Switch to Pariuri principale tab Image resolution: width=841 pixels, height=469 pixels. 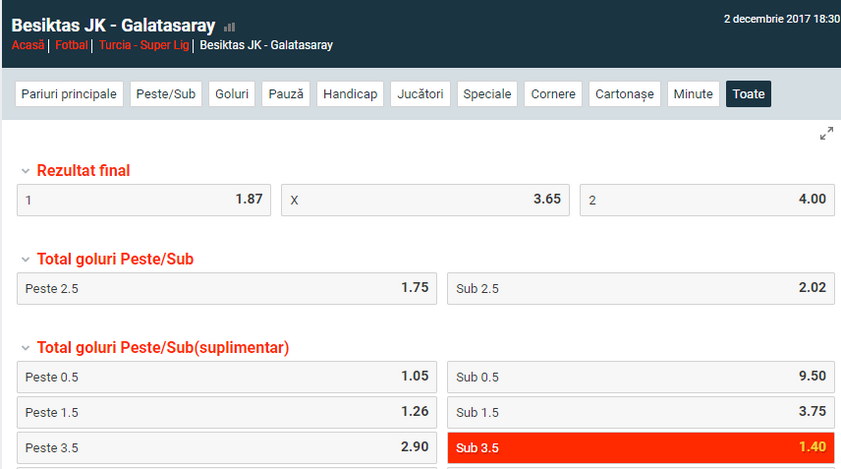(x=69, y=94)
